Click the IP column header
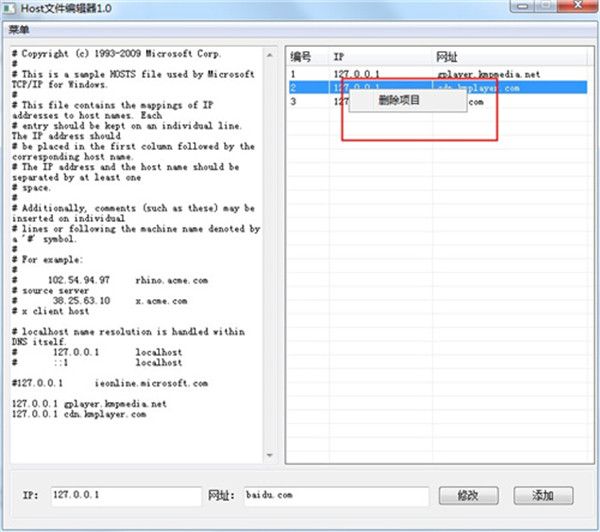 click(380, 56)
